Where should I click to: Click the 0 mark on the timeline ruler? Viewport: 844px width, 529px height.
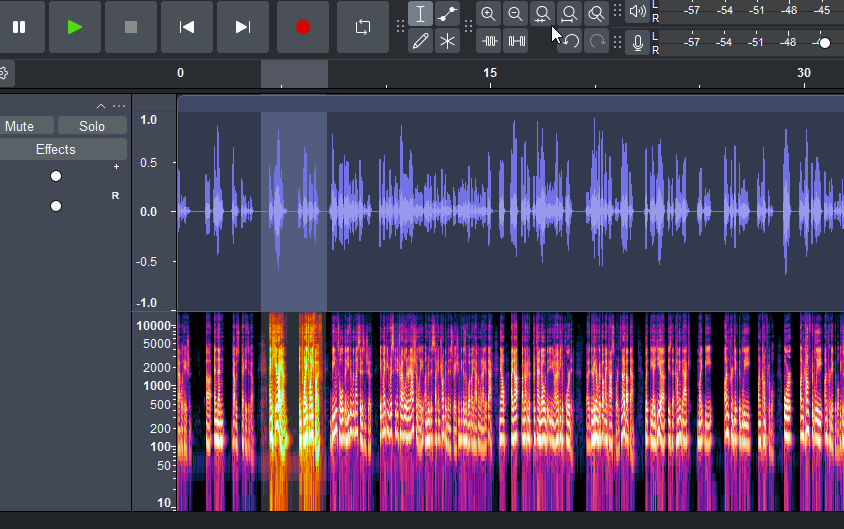[180, 73]
